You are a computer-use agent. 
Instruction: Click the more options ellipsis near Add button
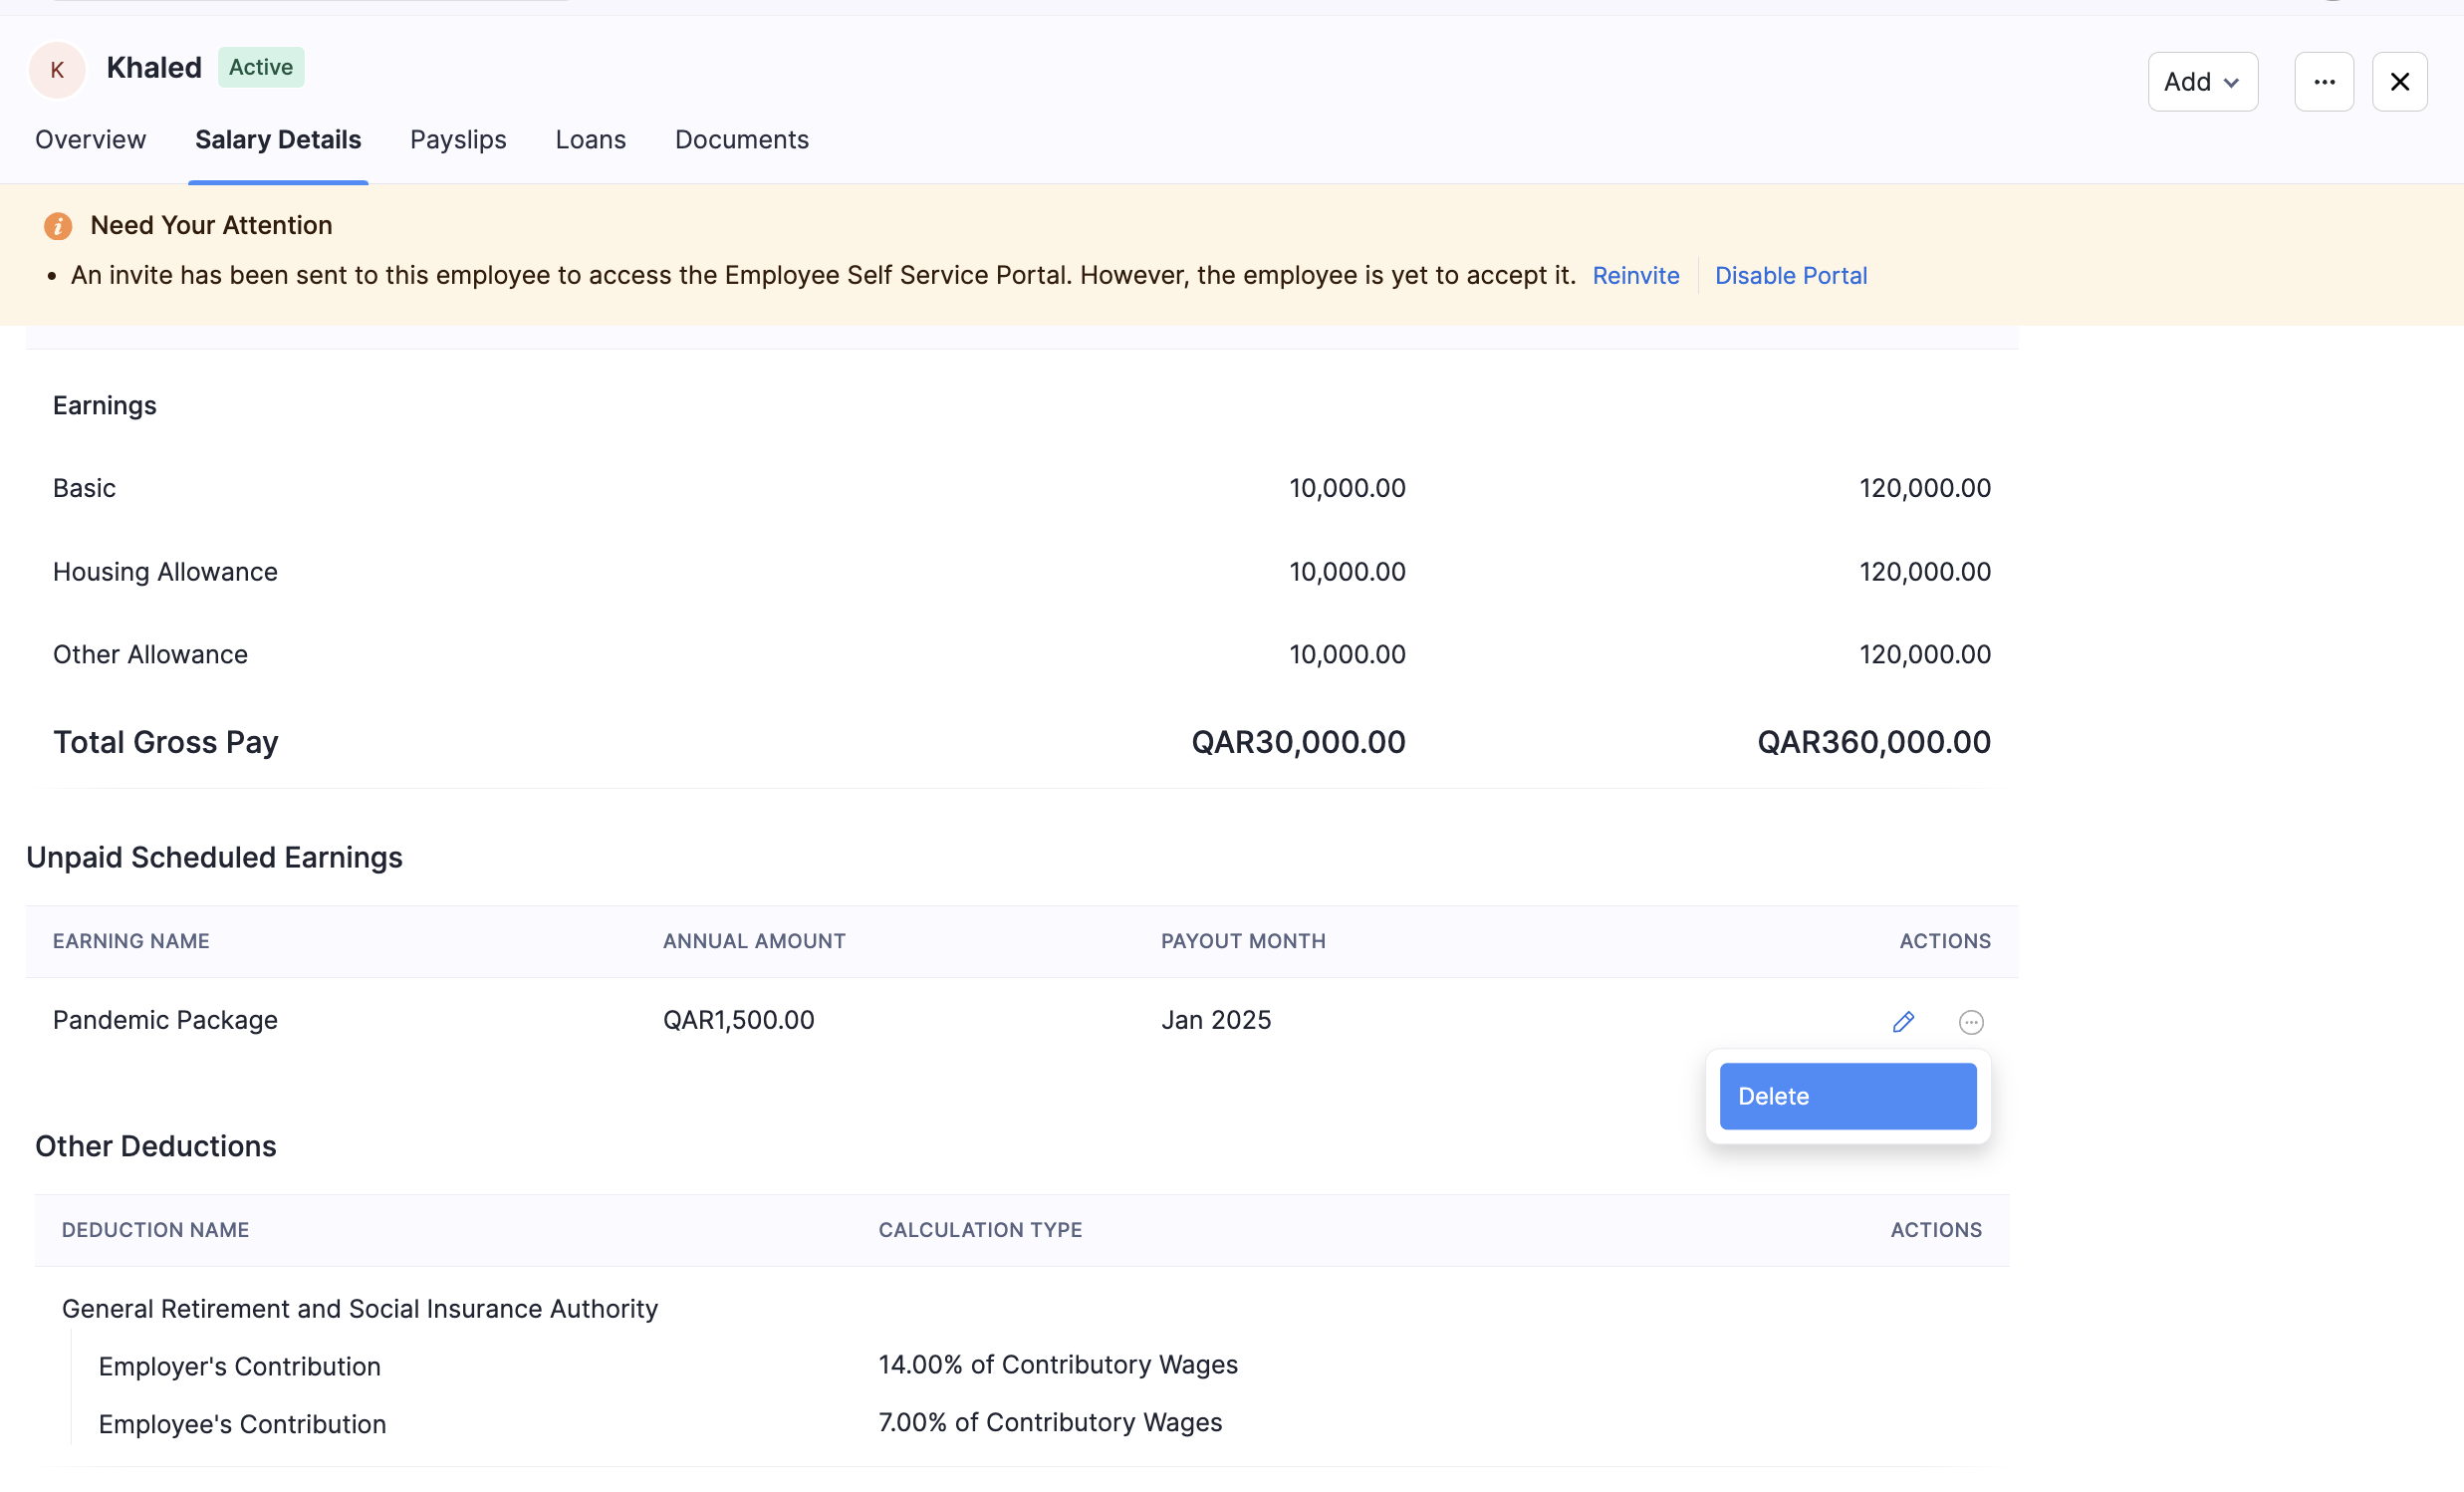pos(2324,81)
